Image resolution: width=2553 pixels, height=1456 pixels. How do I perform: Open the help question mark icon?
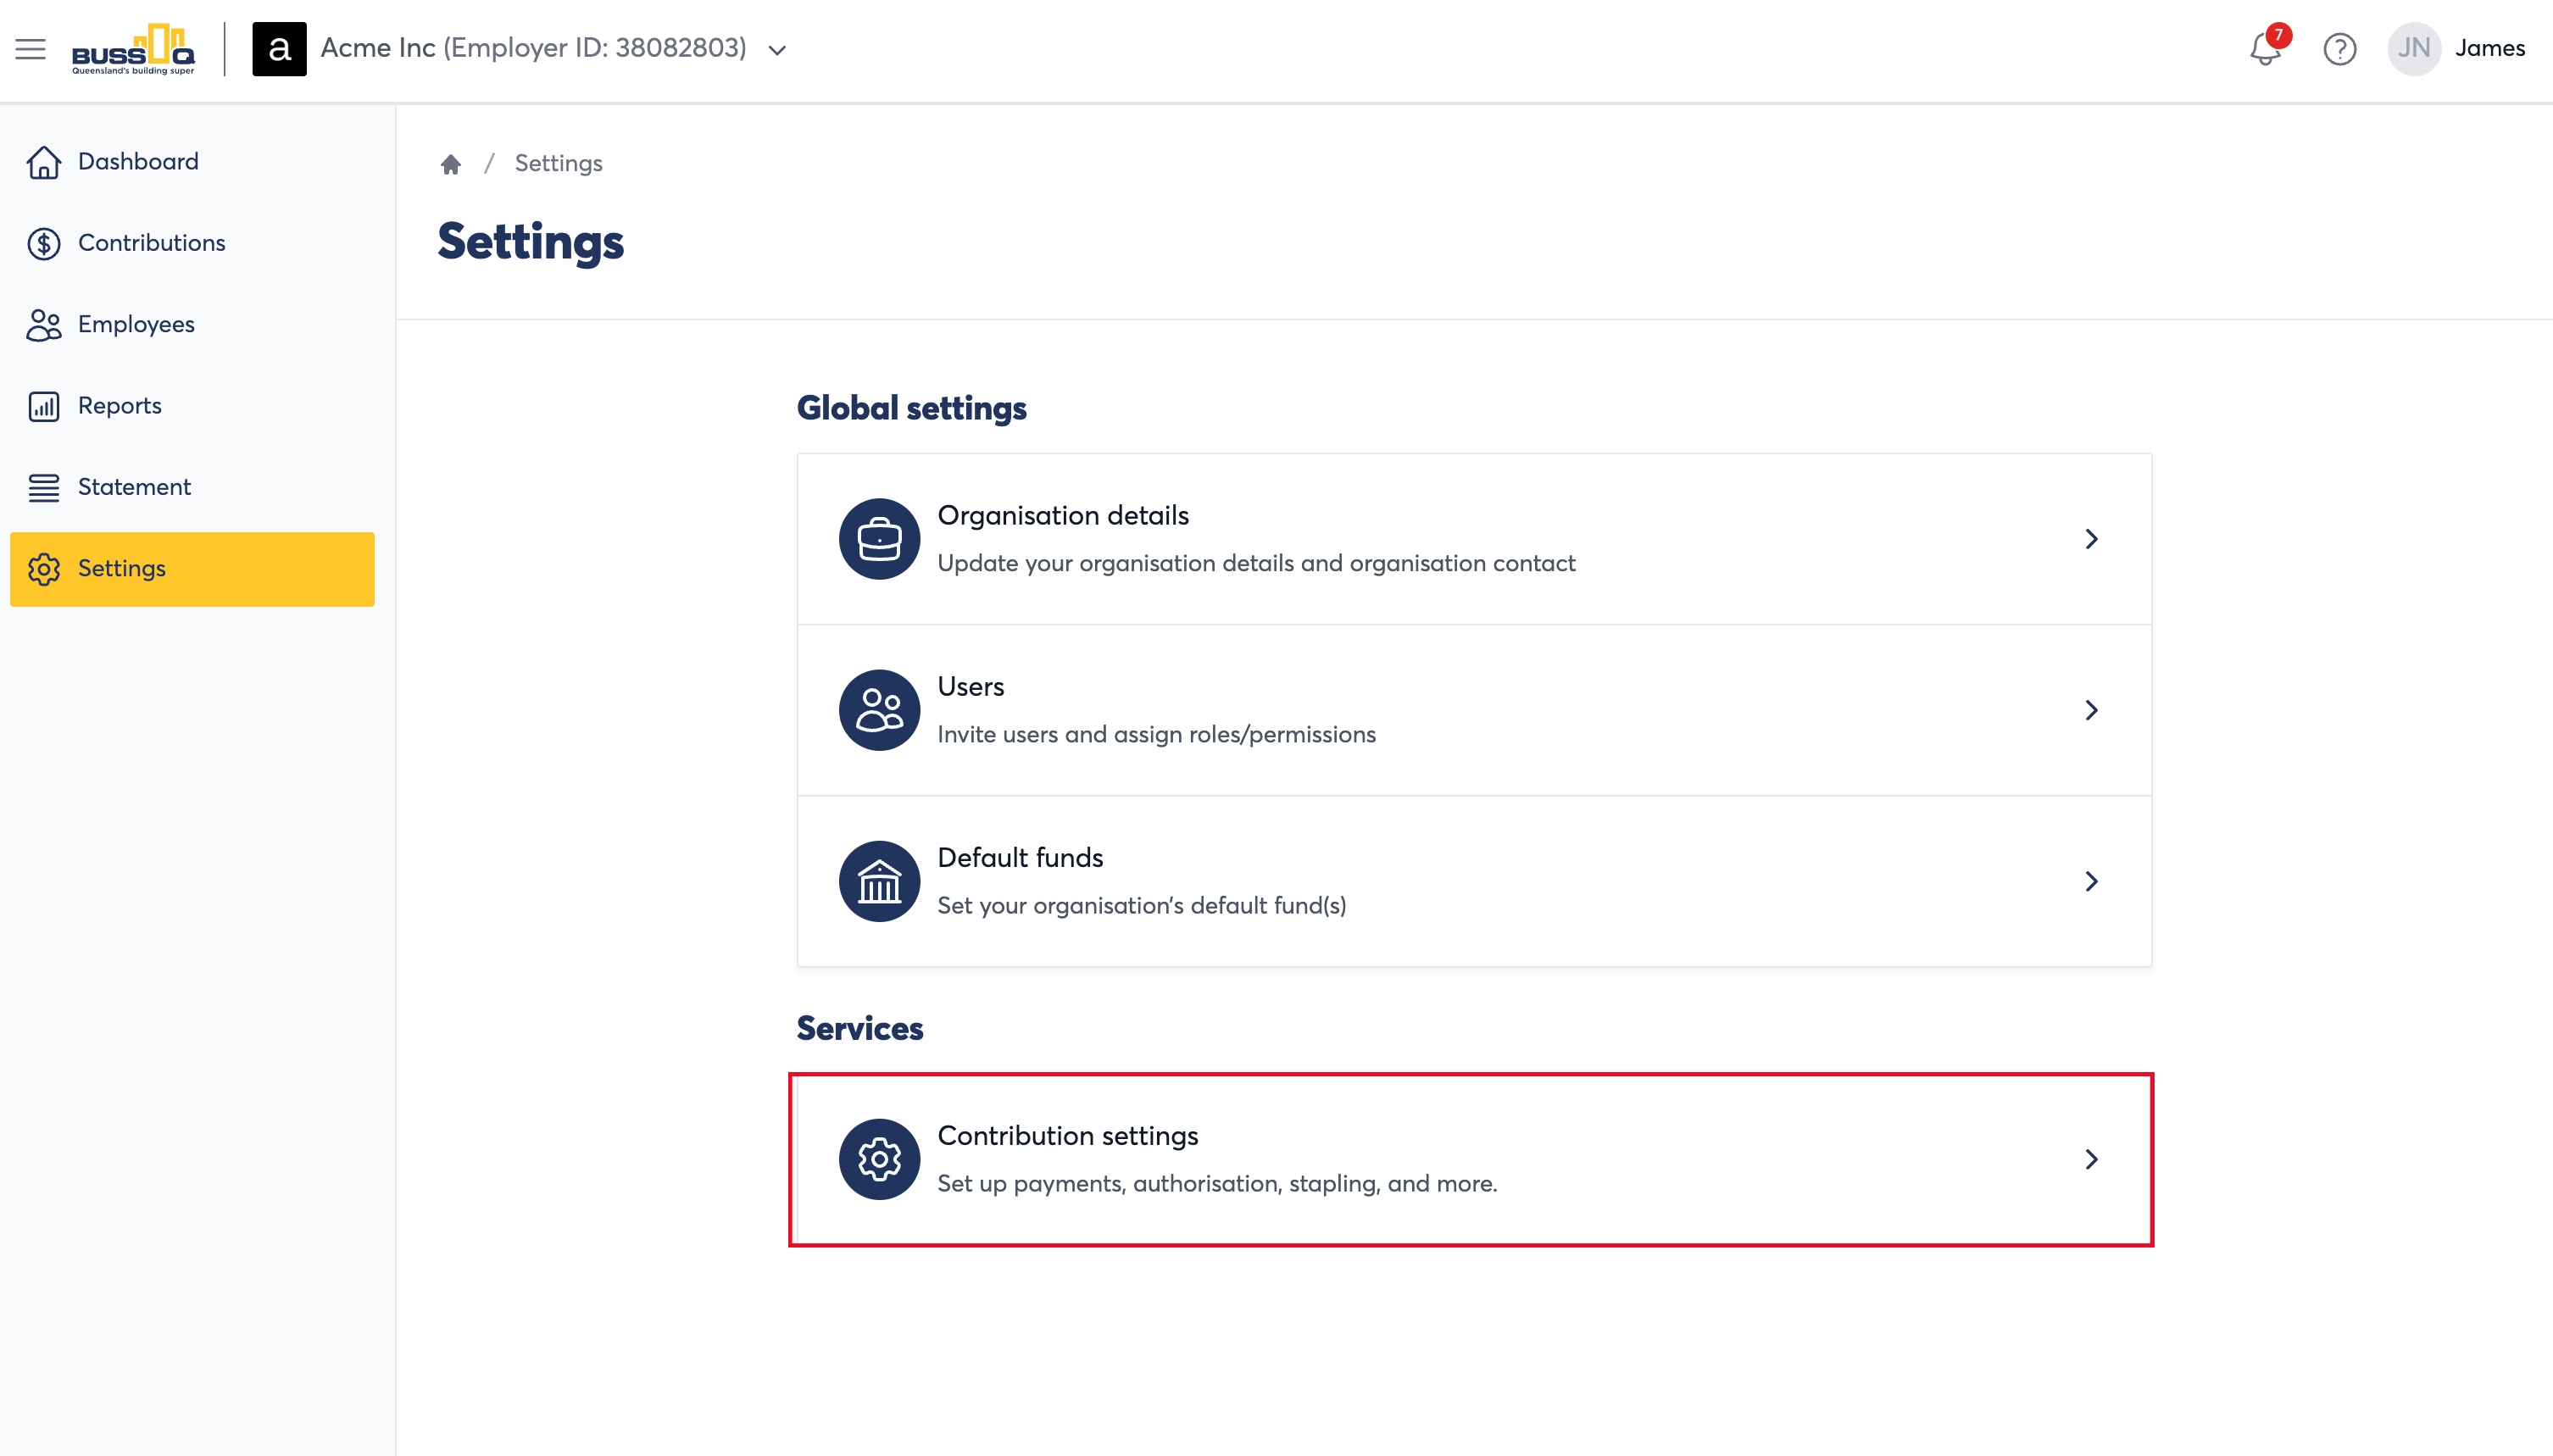point(2339,48)
